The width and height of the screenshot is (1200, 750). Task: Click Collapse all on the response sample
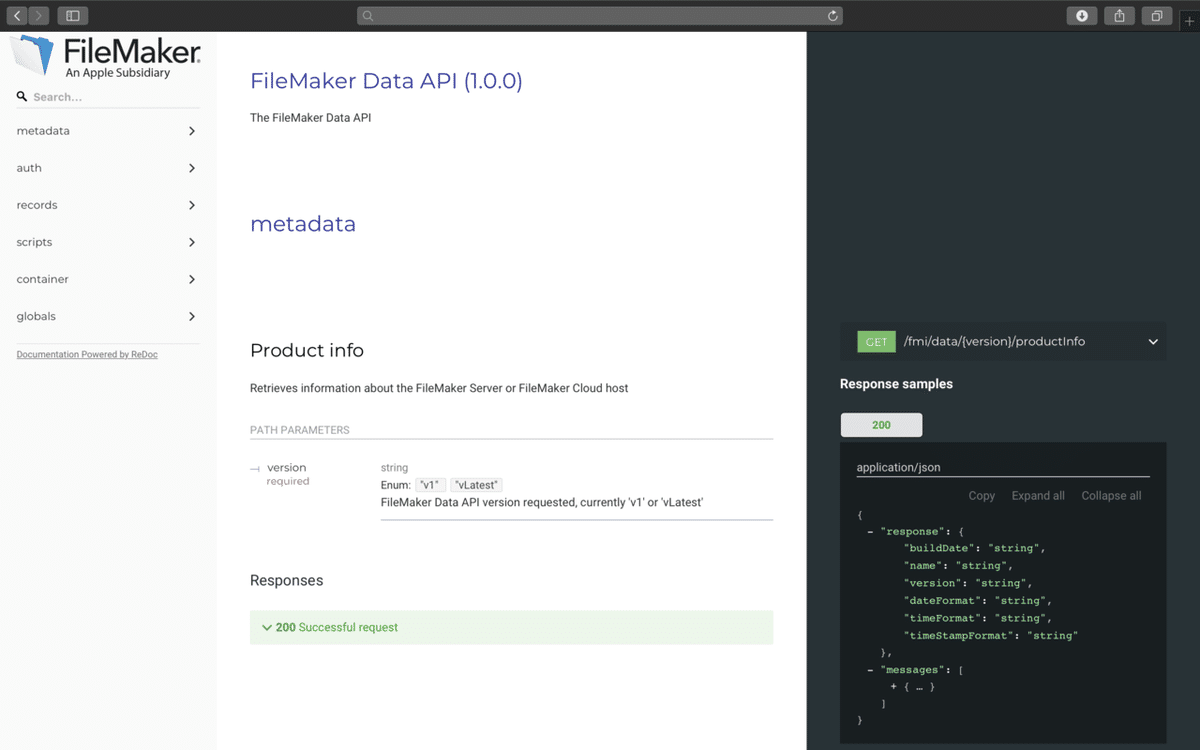pos(1111,495)
